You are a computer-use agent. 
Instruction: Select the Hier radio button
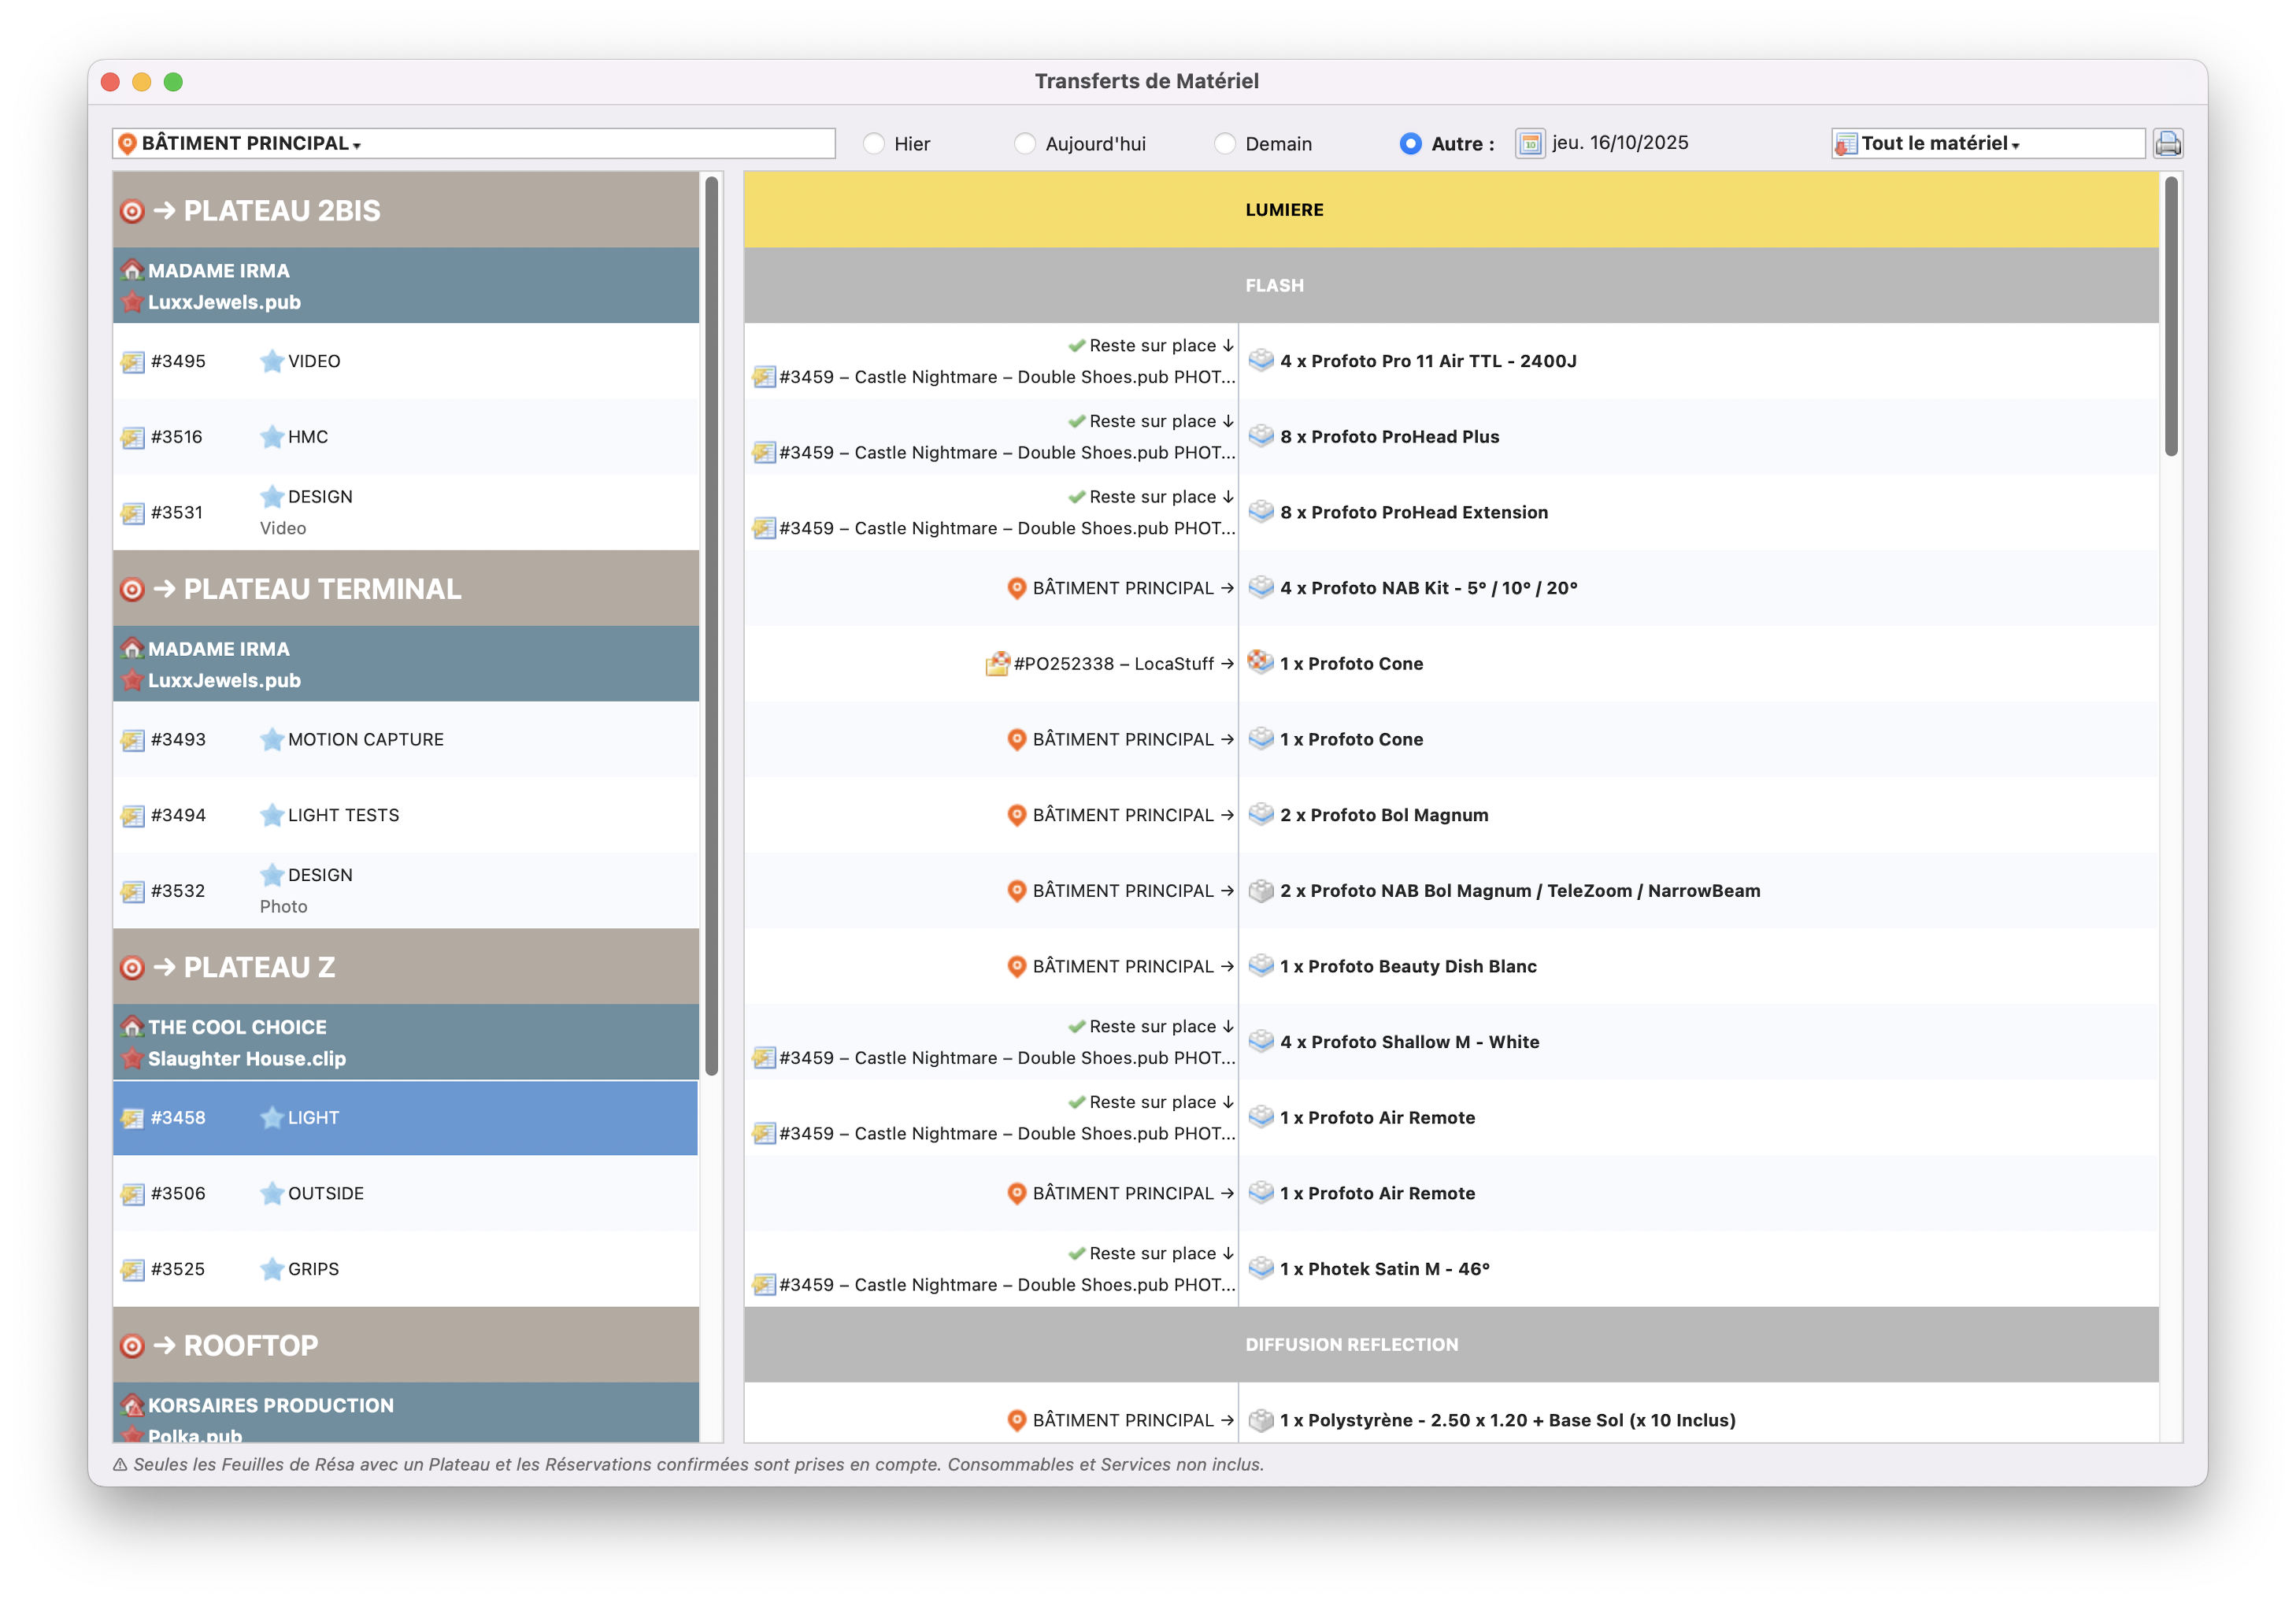874,144
